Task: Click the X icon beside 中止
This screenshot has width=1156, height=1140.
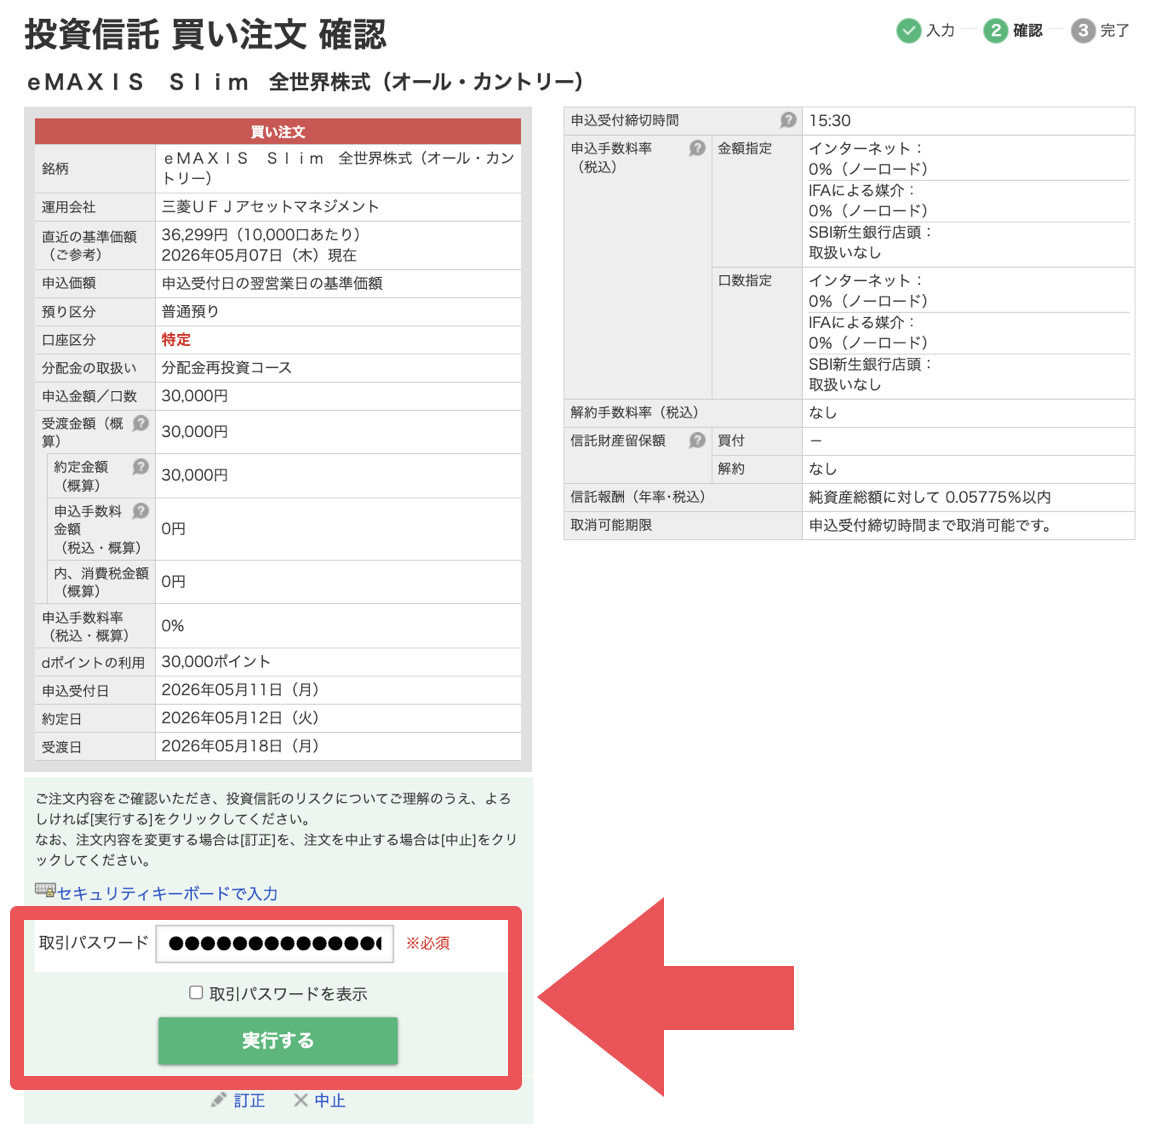Action: 300,1100
